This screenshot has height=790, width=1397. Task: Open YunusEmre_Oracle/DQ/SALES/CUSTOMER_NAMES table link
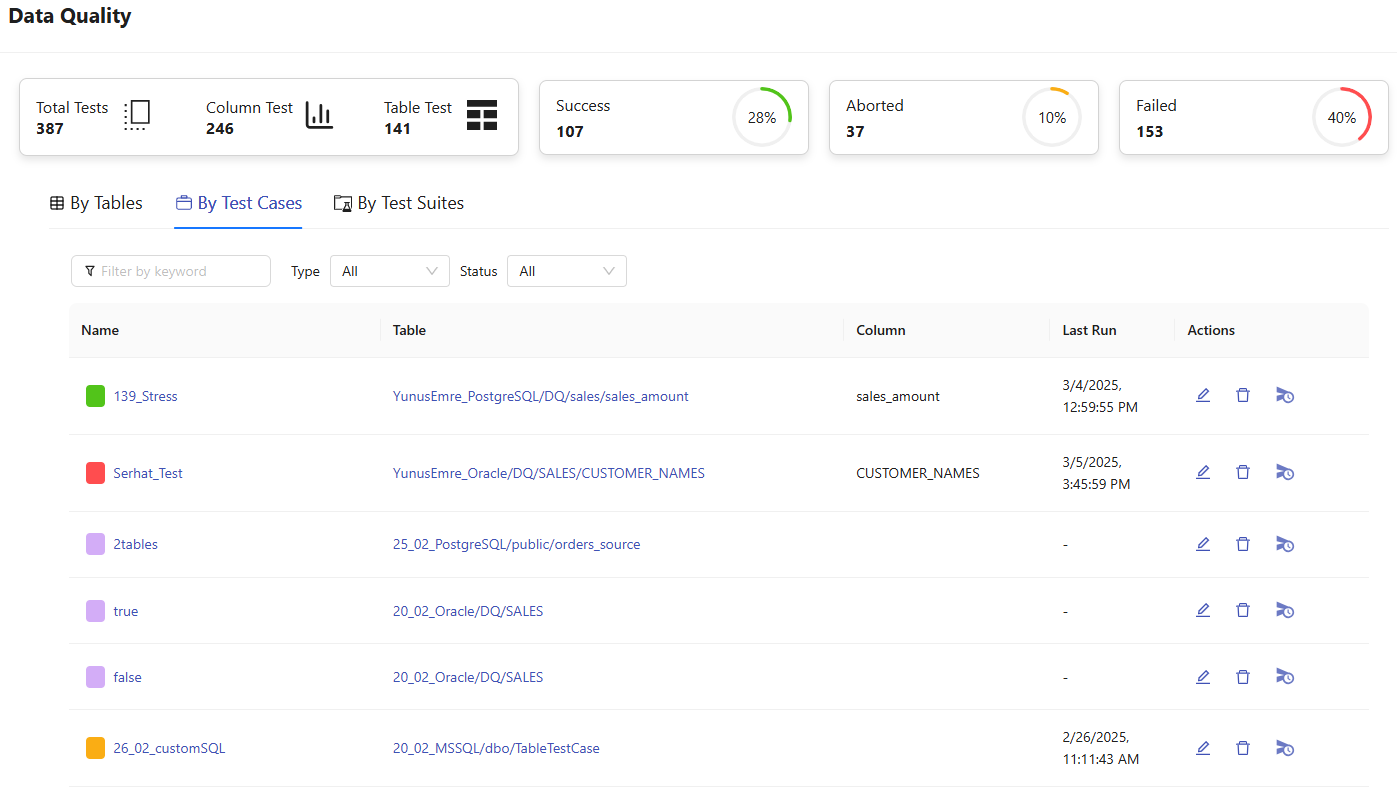coord(548,473)
